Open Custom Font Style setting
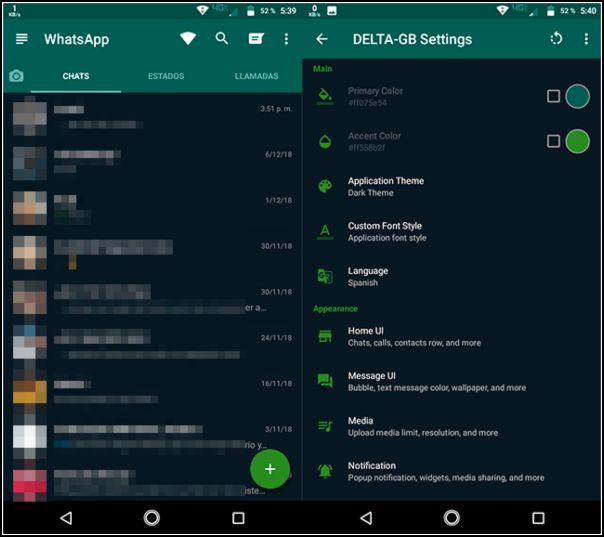604x537 pixels. (x=451, y=232)
